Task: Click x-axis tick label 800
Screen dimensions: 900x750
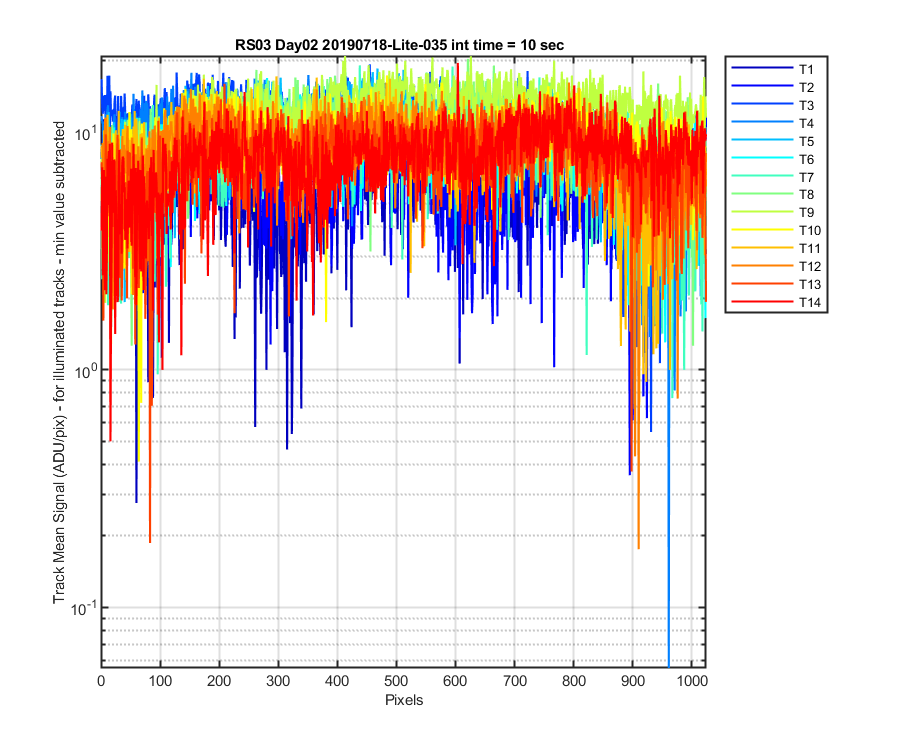Action: [573, 681]
